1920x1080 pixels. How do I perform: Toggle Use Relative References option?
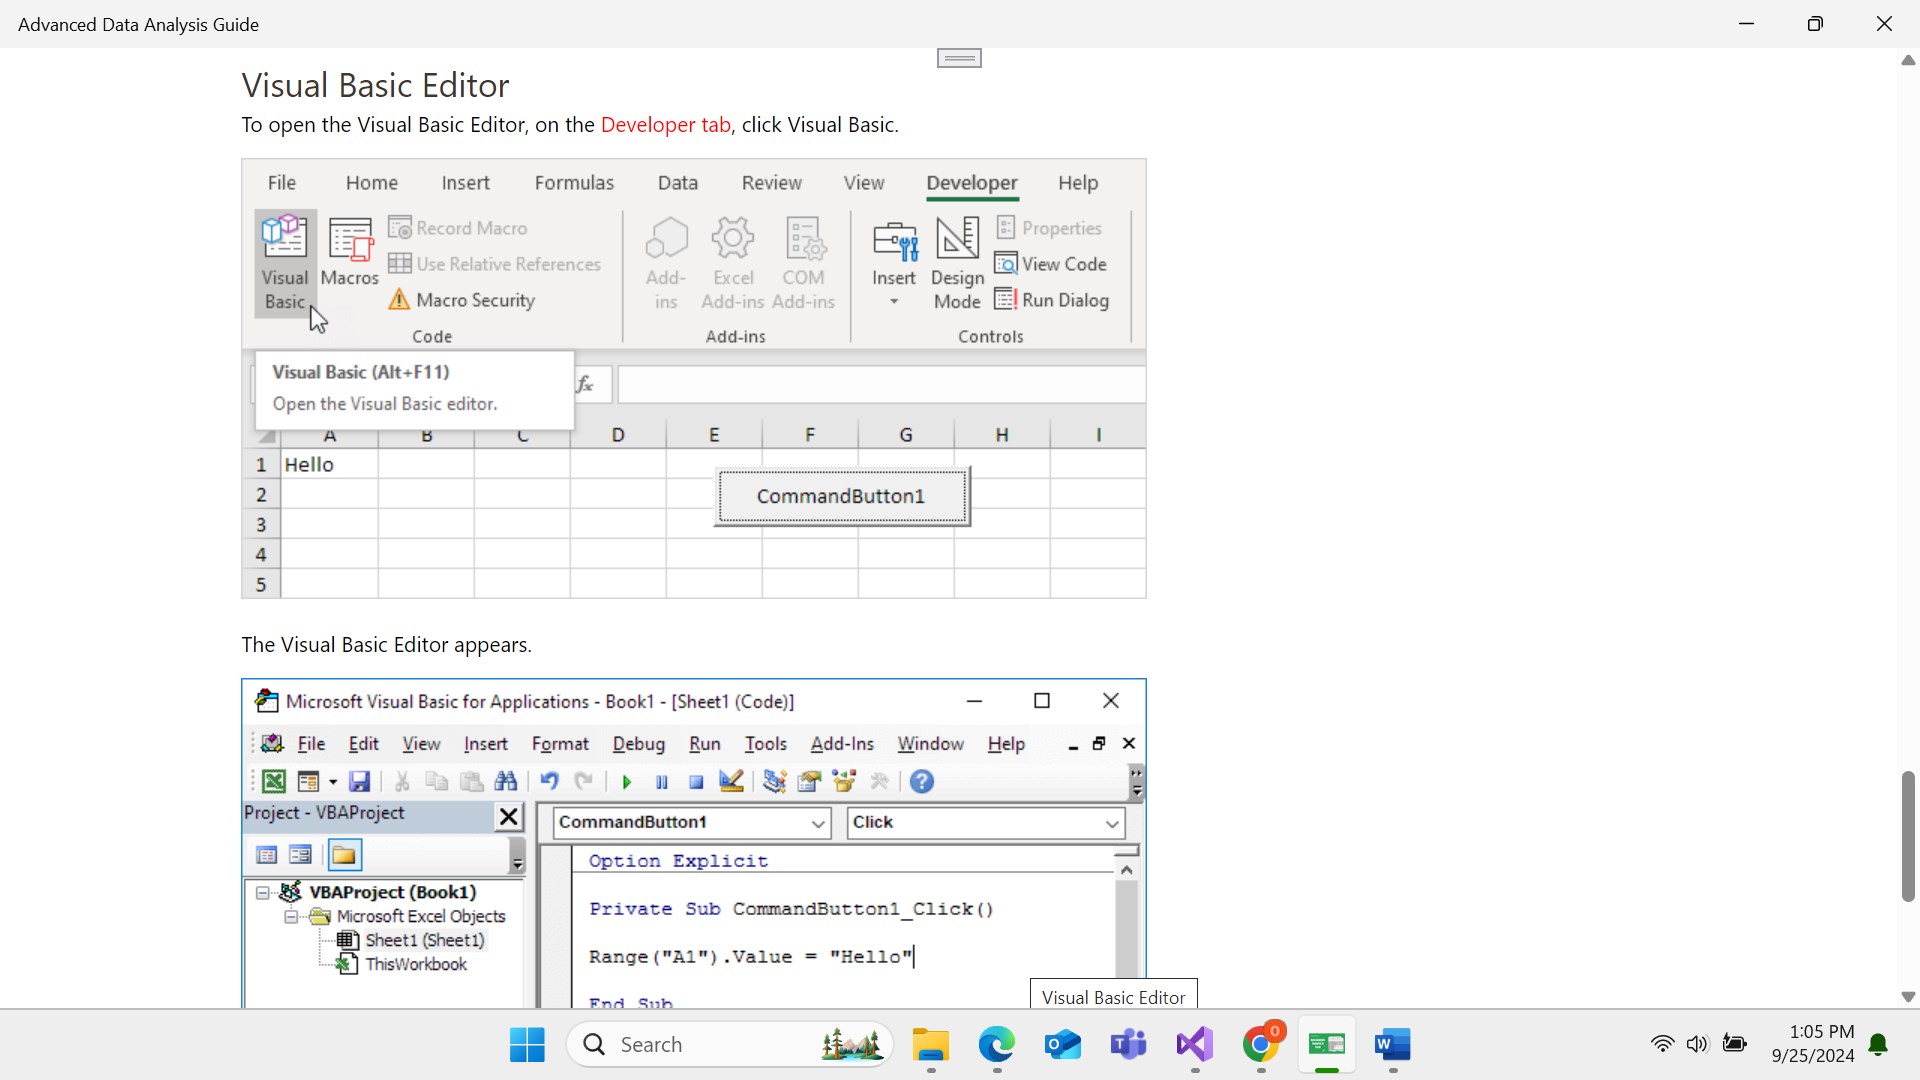[x=495, y=264]
